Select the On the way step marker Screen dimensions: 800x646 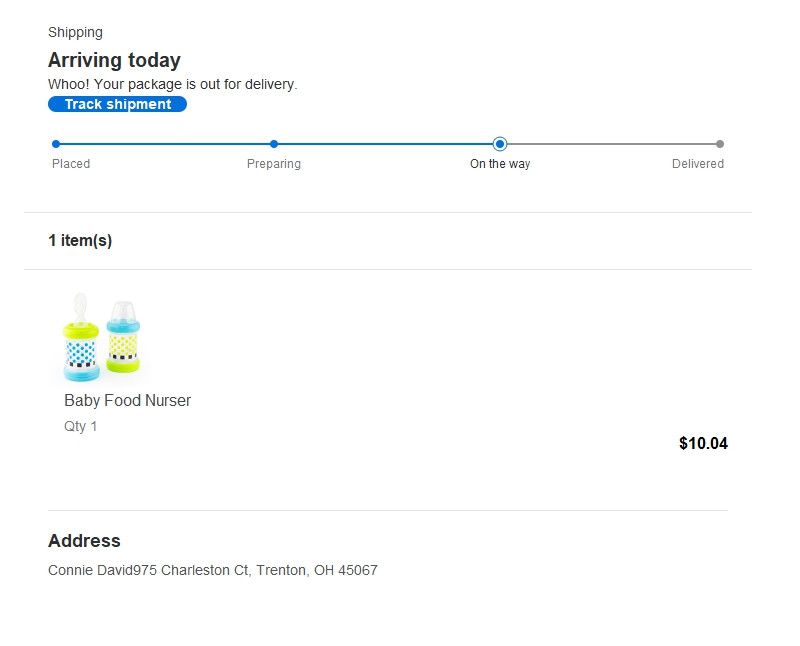click(500, 144)
